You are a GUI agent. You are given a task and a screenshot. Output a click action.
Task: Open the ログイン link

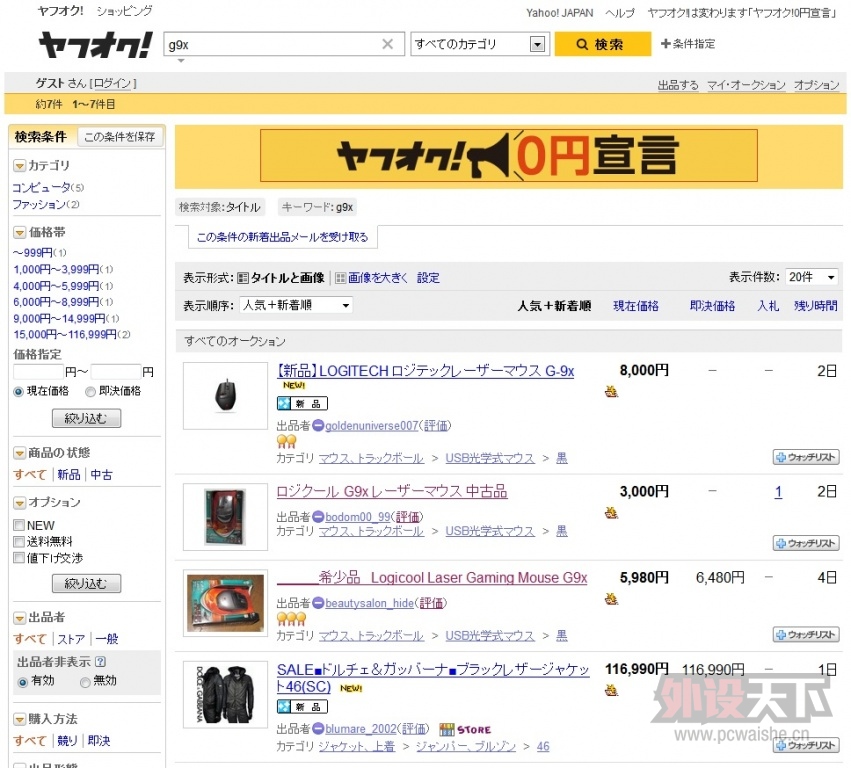(112, 83)
